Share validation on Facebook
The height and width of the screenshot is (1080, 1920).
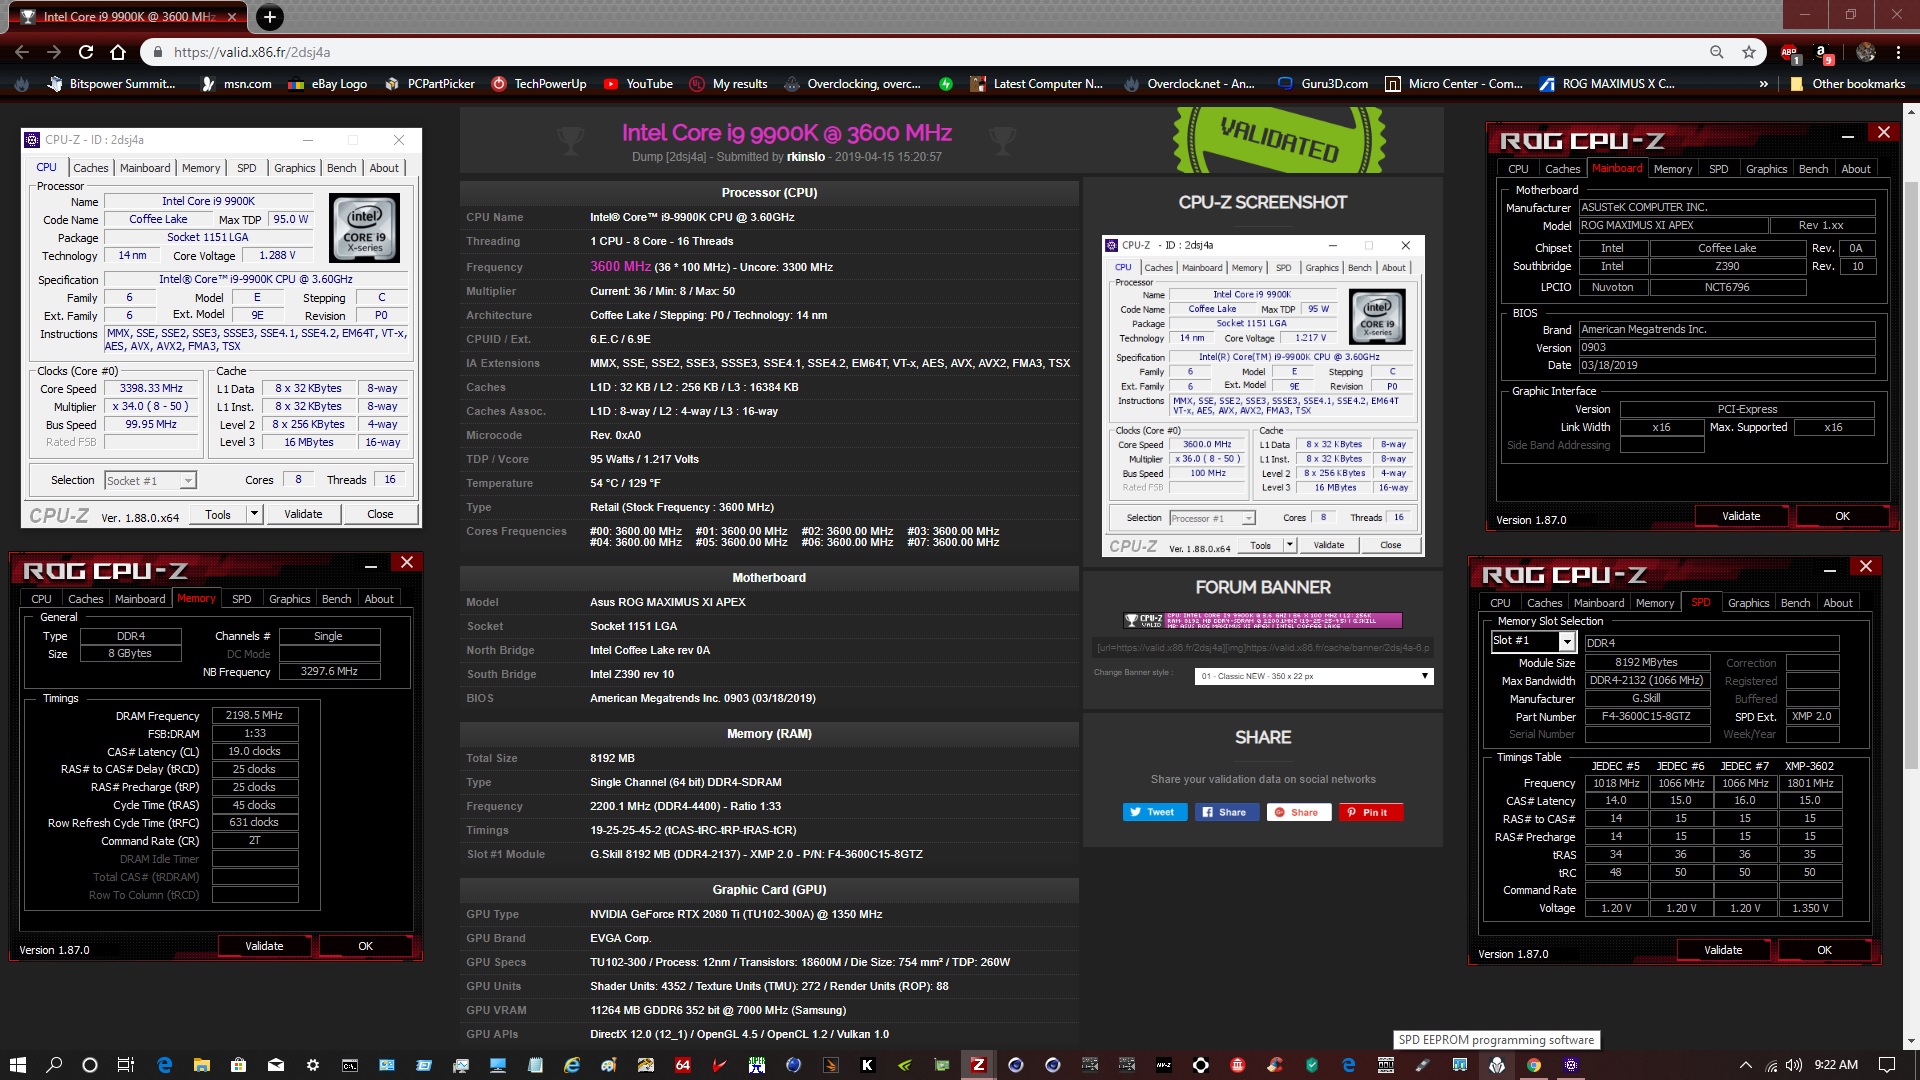(1226, 812)
